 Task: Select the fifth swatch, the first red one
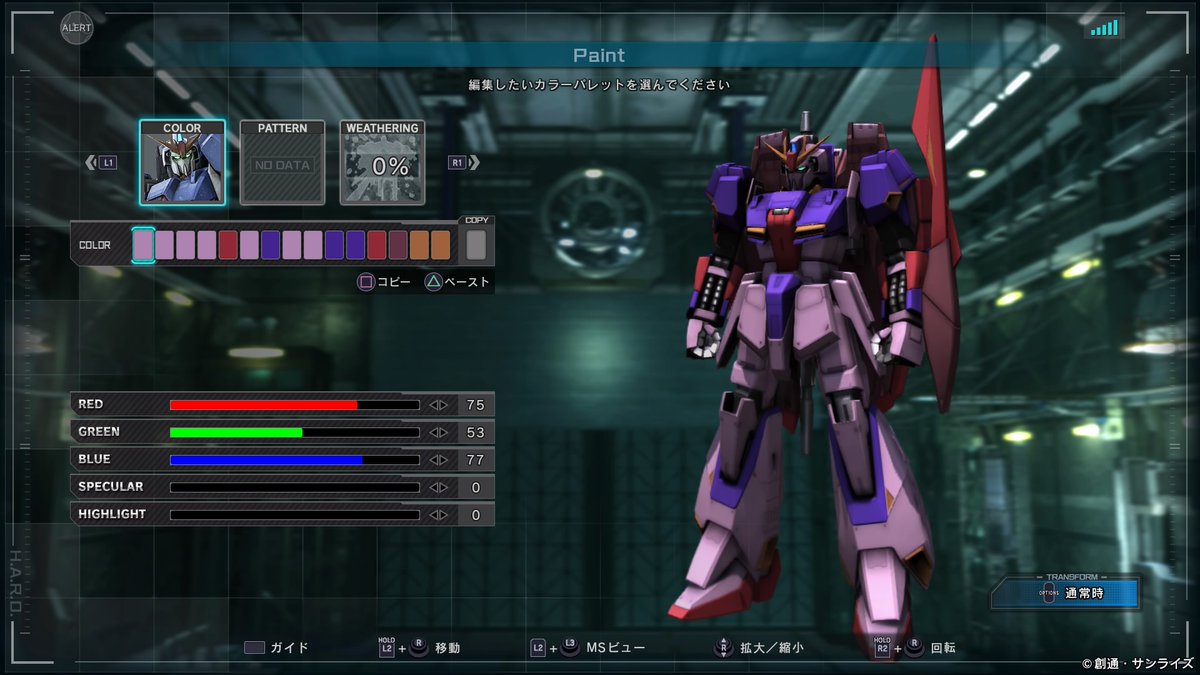(x=228, y=245)
